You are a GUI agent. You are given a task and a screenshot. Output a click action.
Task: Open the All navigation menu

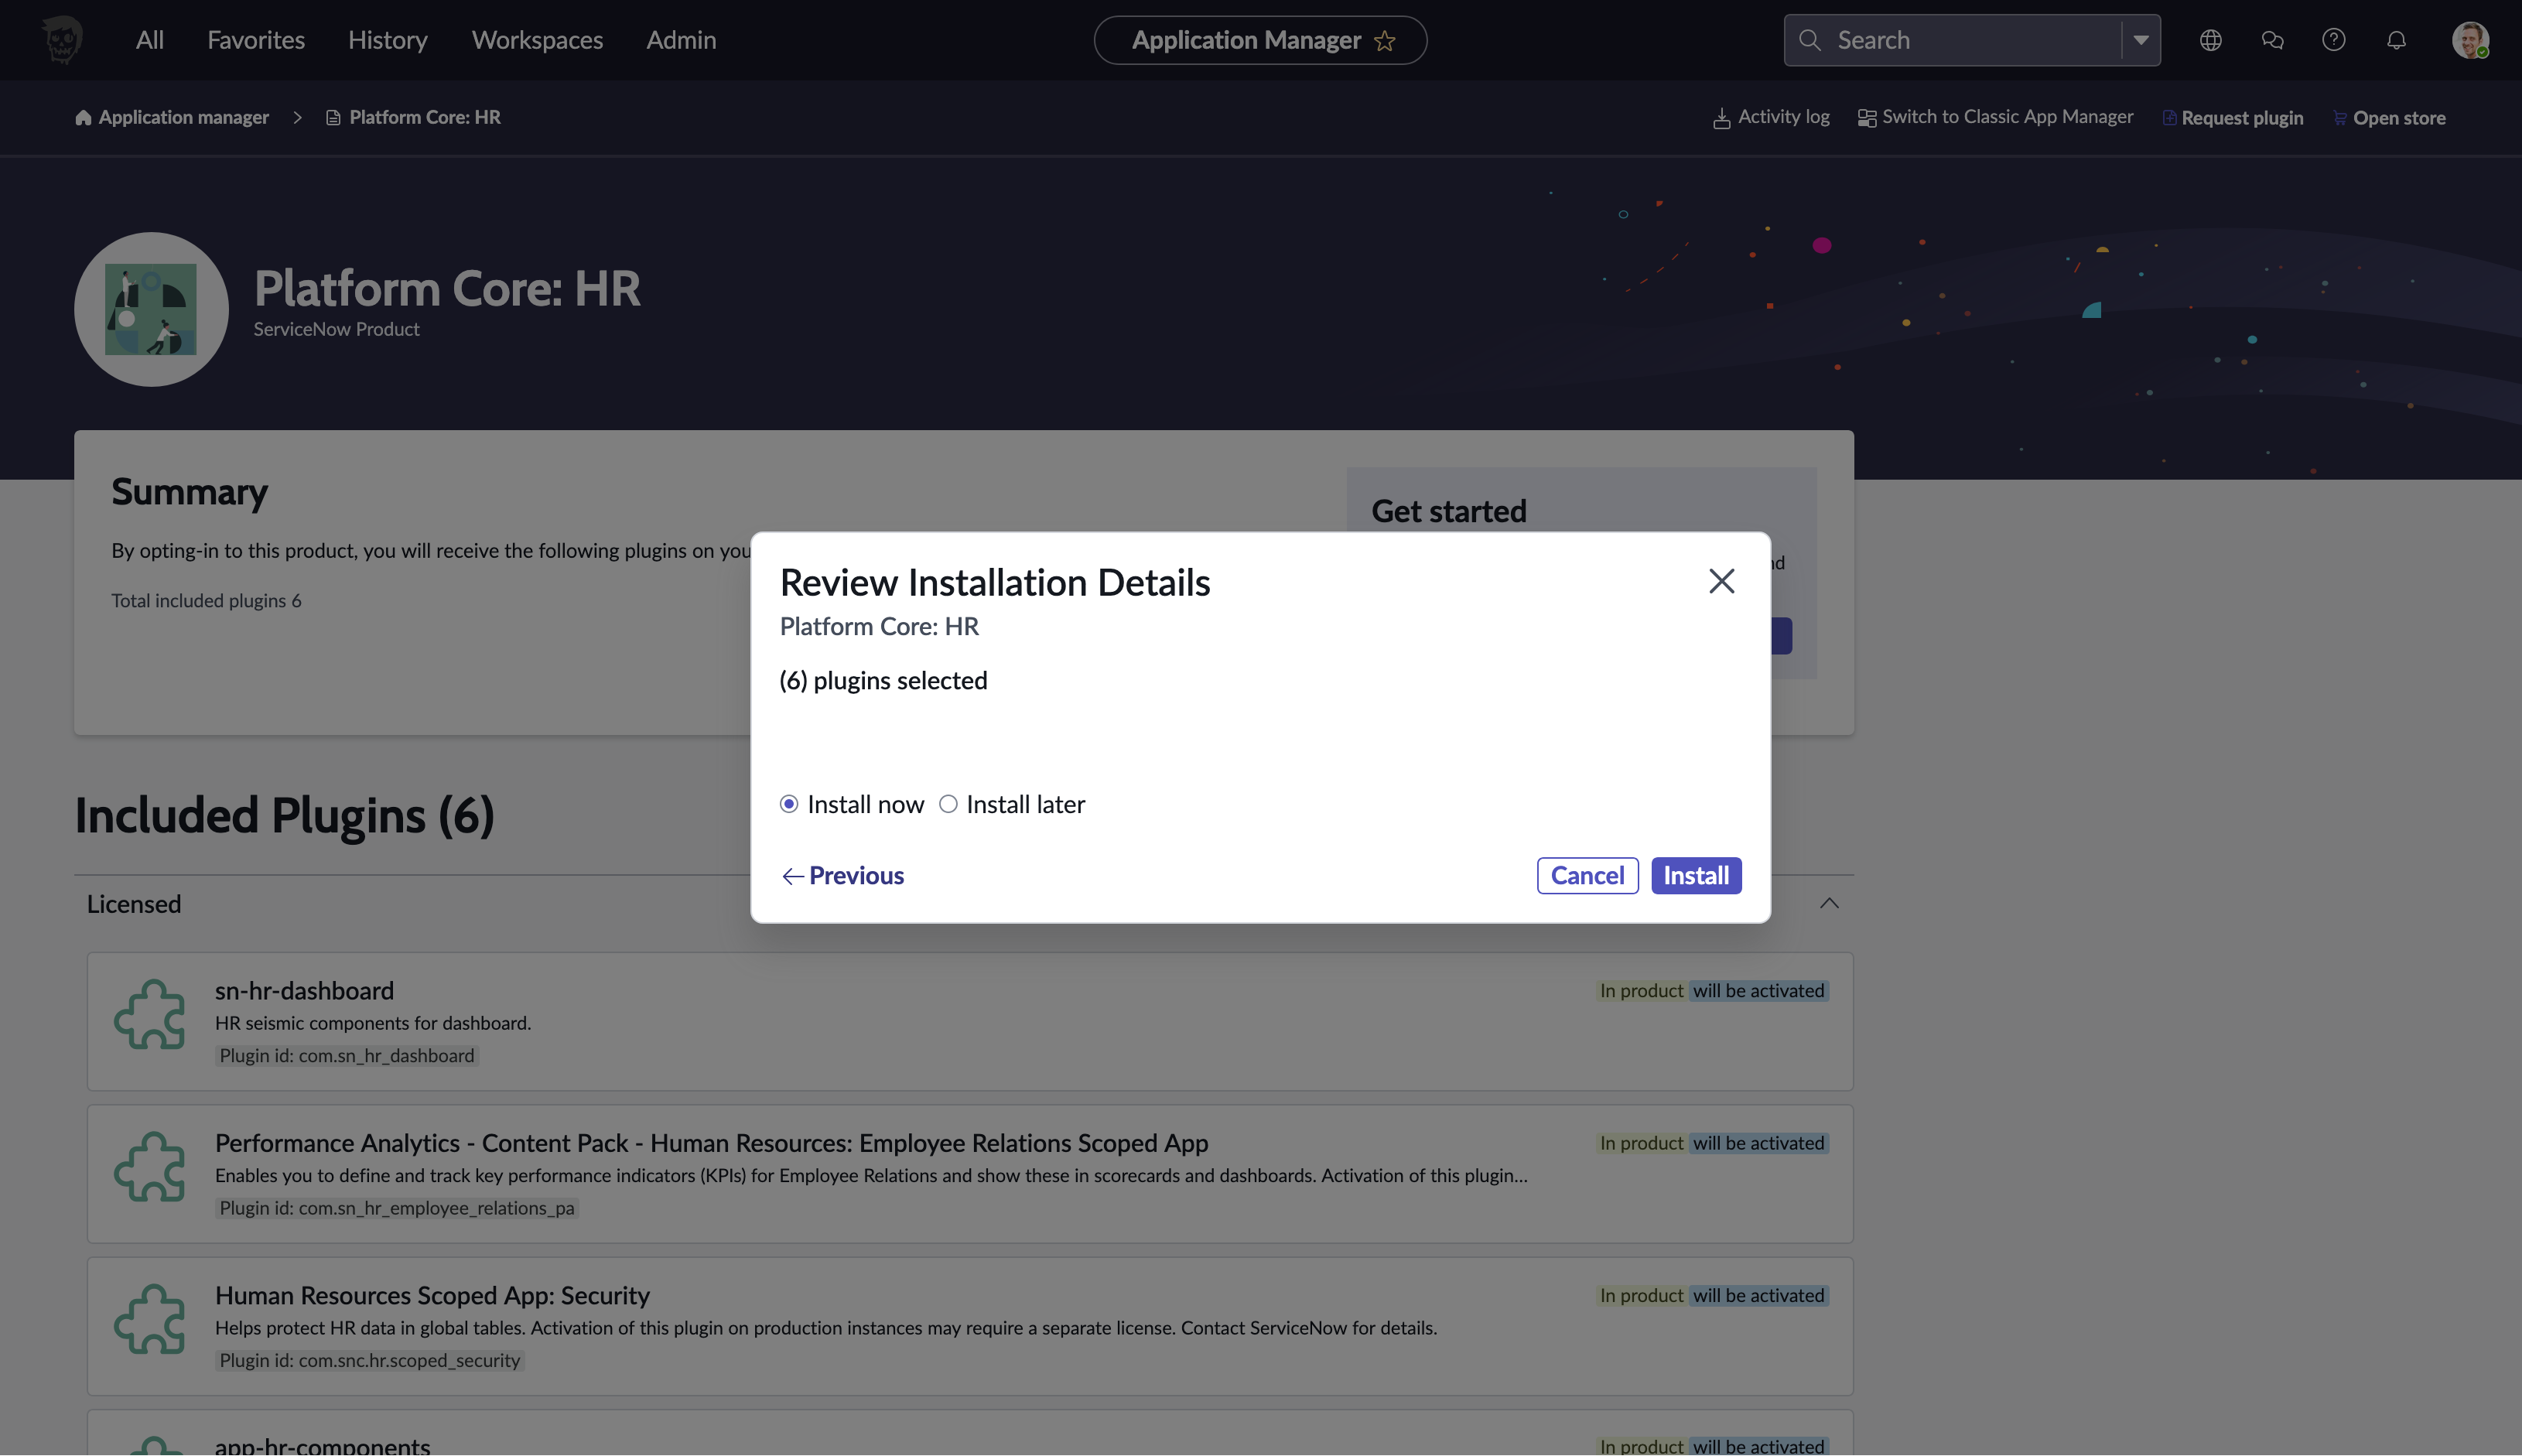click(x=149, y=40)
